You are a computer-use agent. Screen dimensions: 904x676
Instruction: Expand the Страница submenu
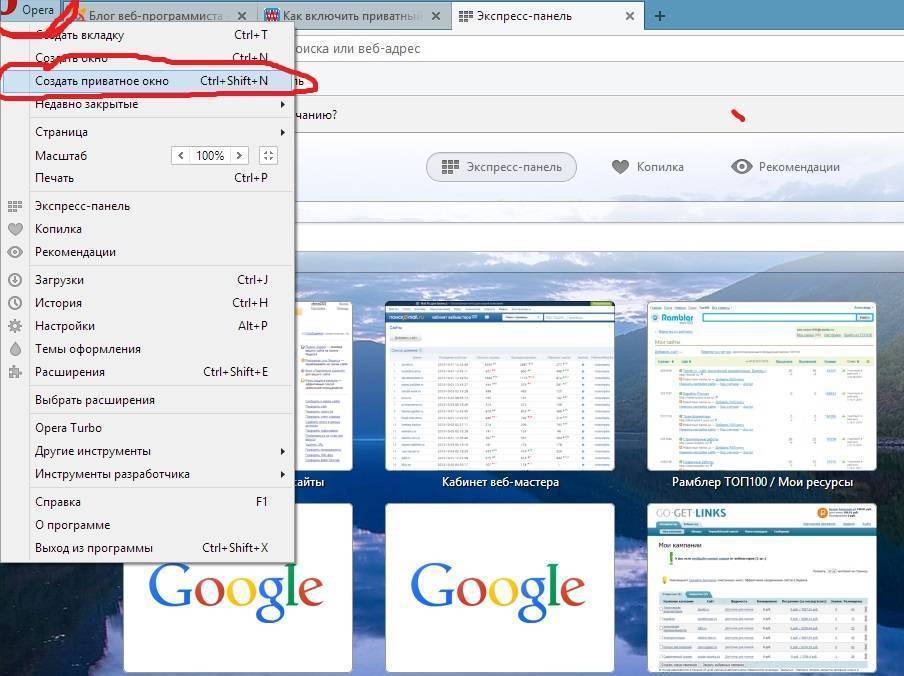click(x=282, y=132)
